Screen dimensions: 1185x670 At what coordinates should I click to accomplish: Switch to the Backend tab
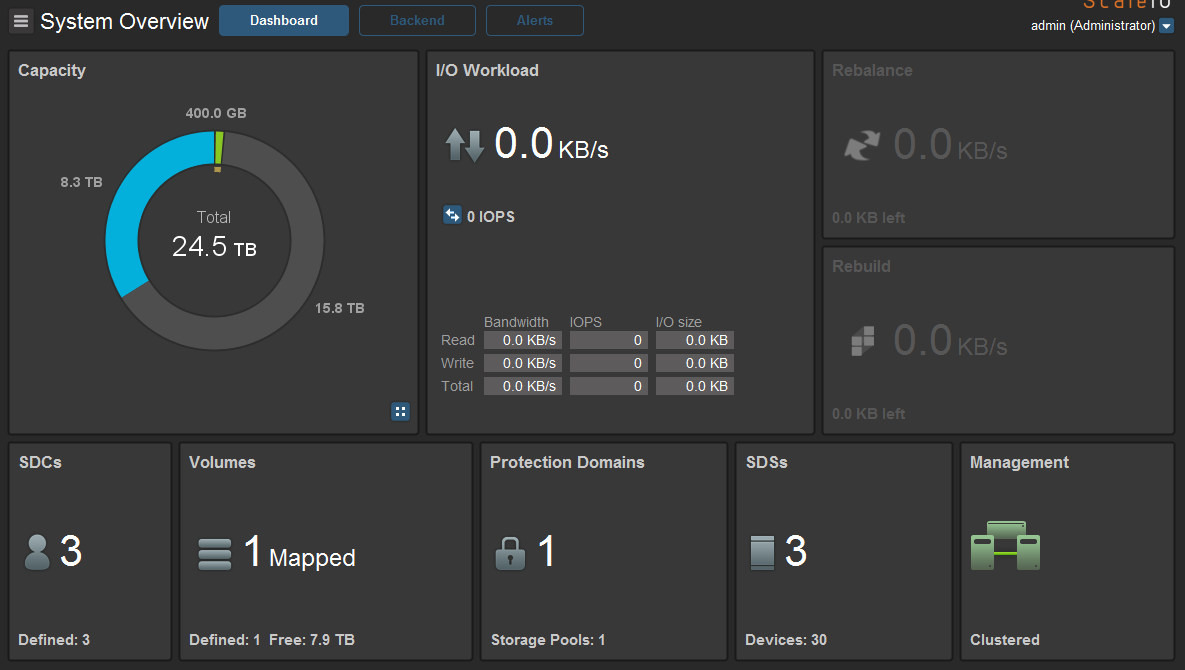417,20
